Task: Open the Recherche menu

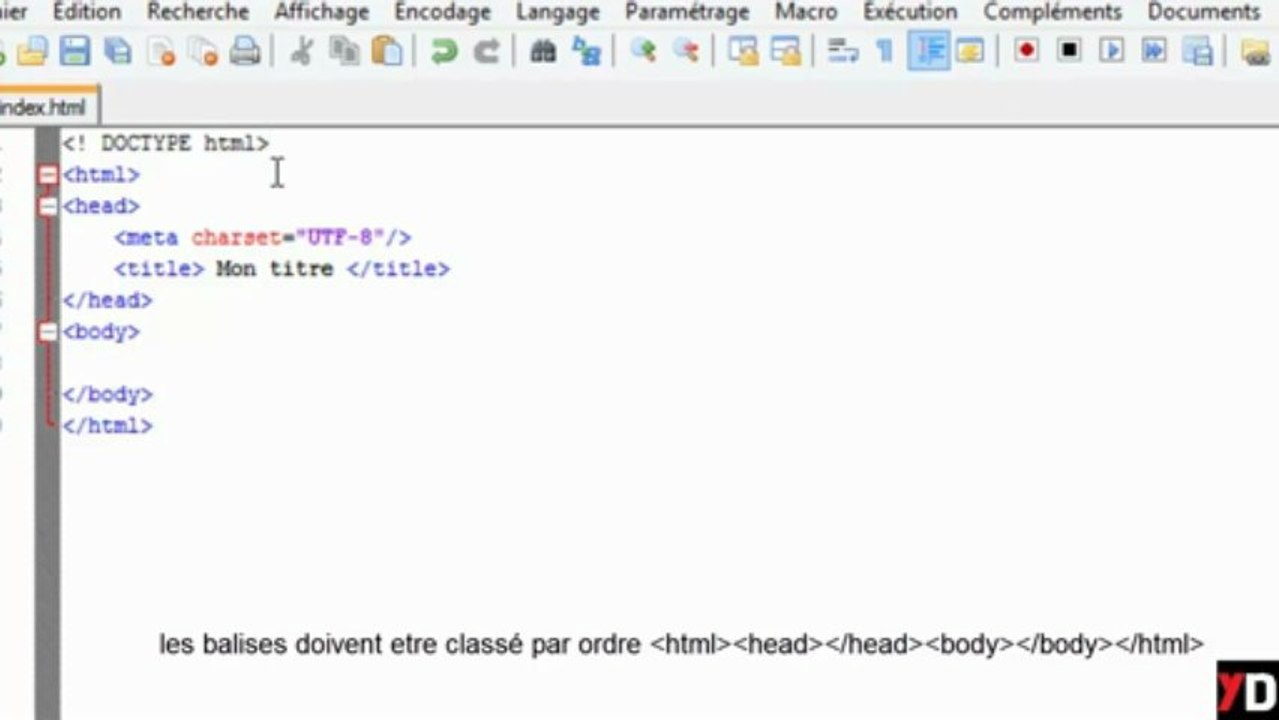Action: coord(197,12)
